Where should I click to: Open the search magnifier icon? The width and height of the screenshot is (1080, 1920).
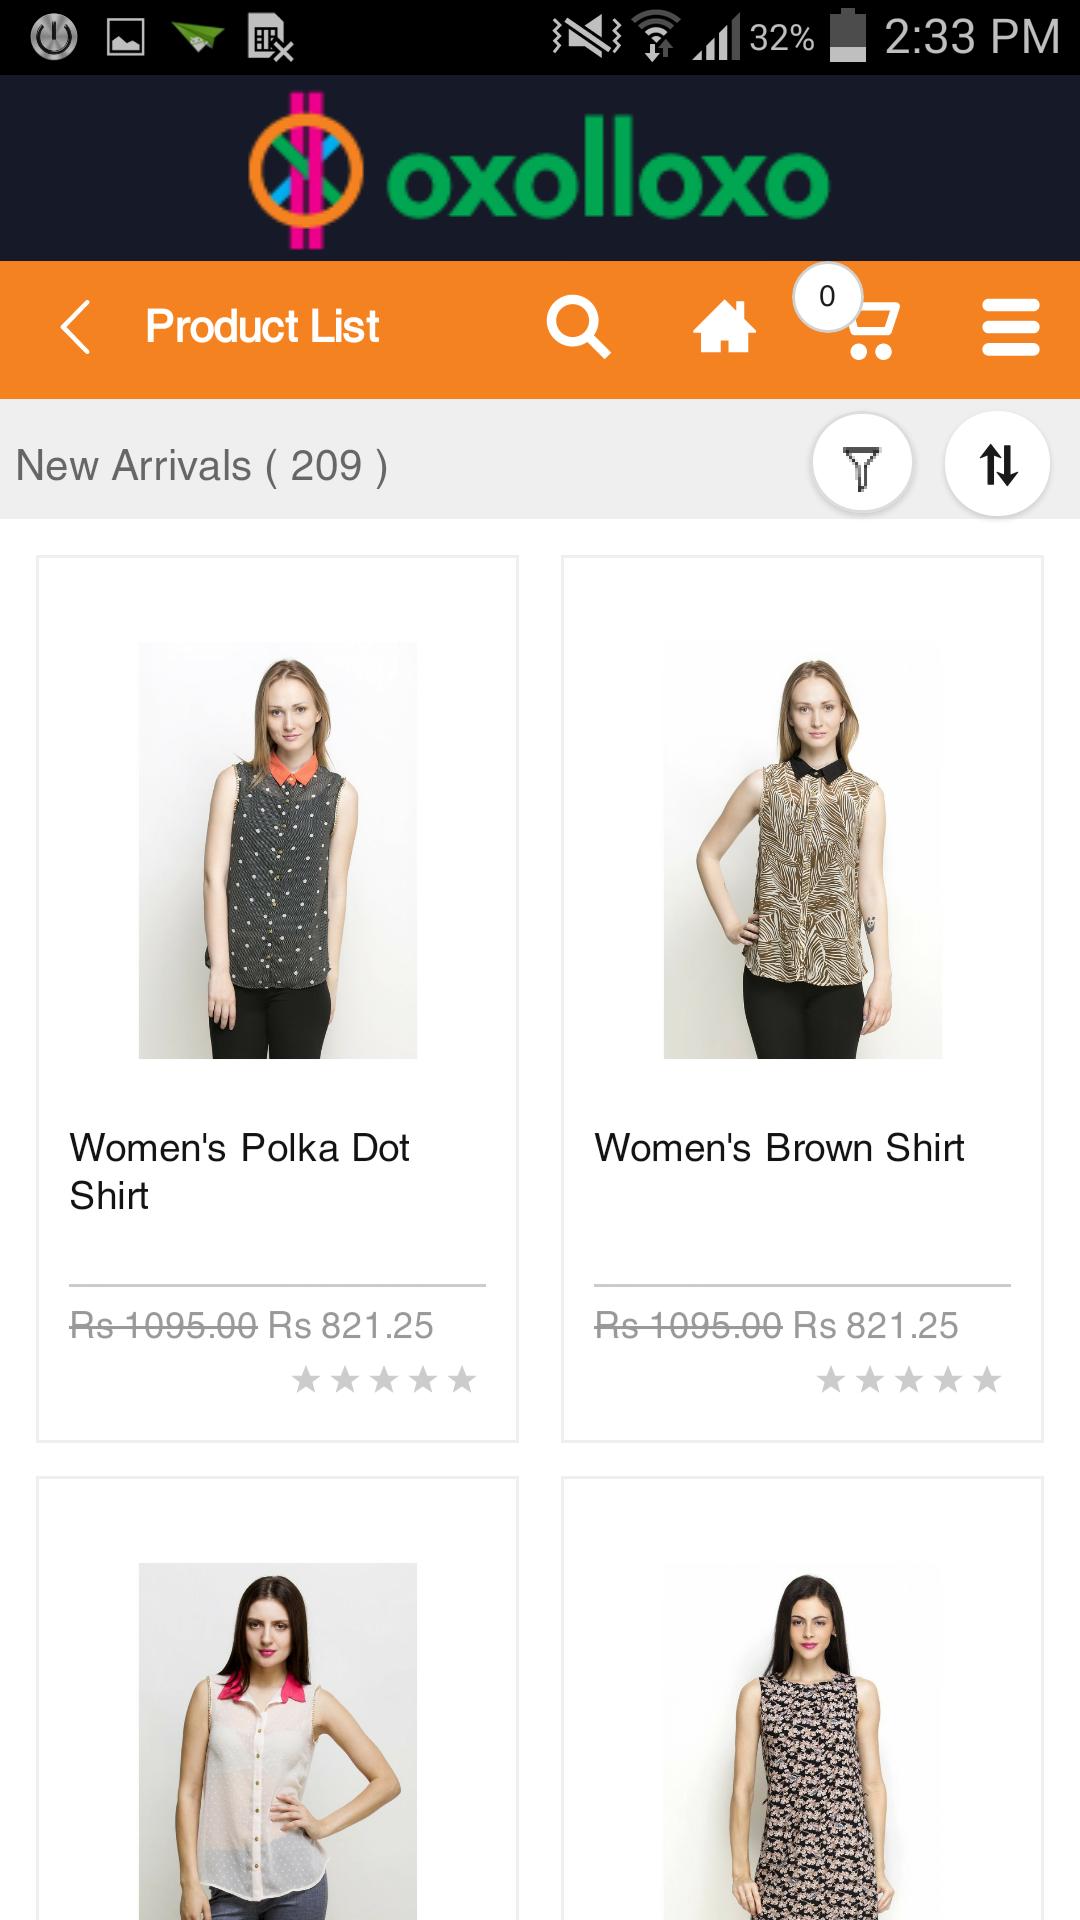click(578, 327)
